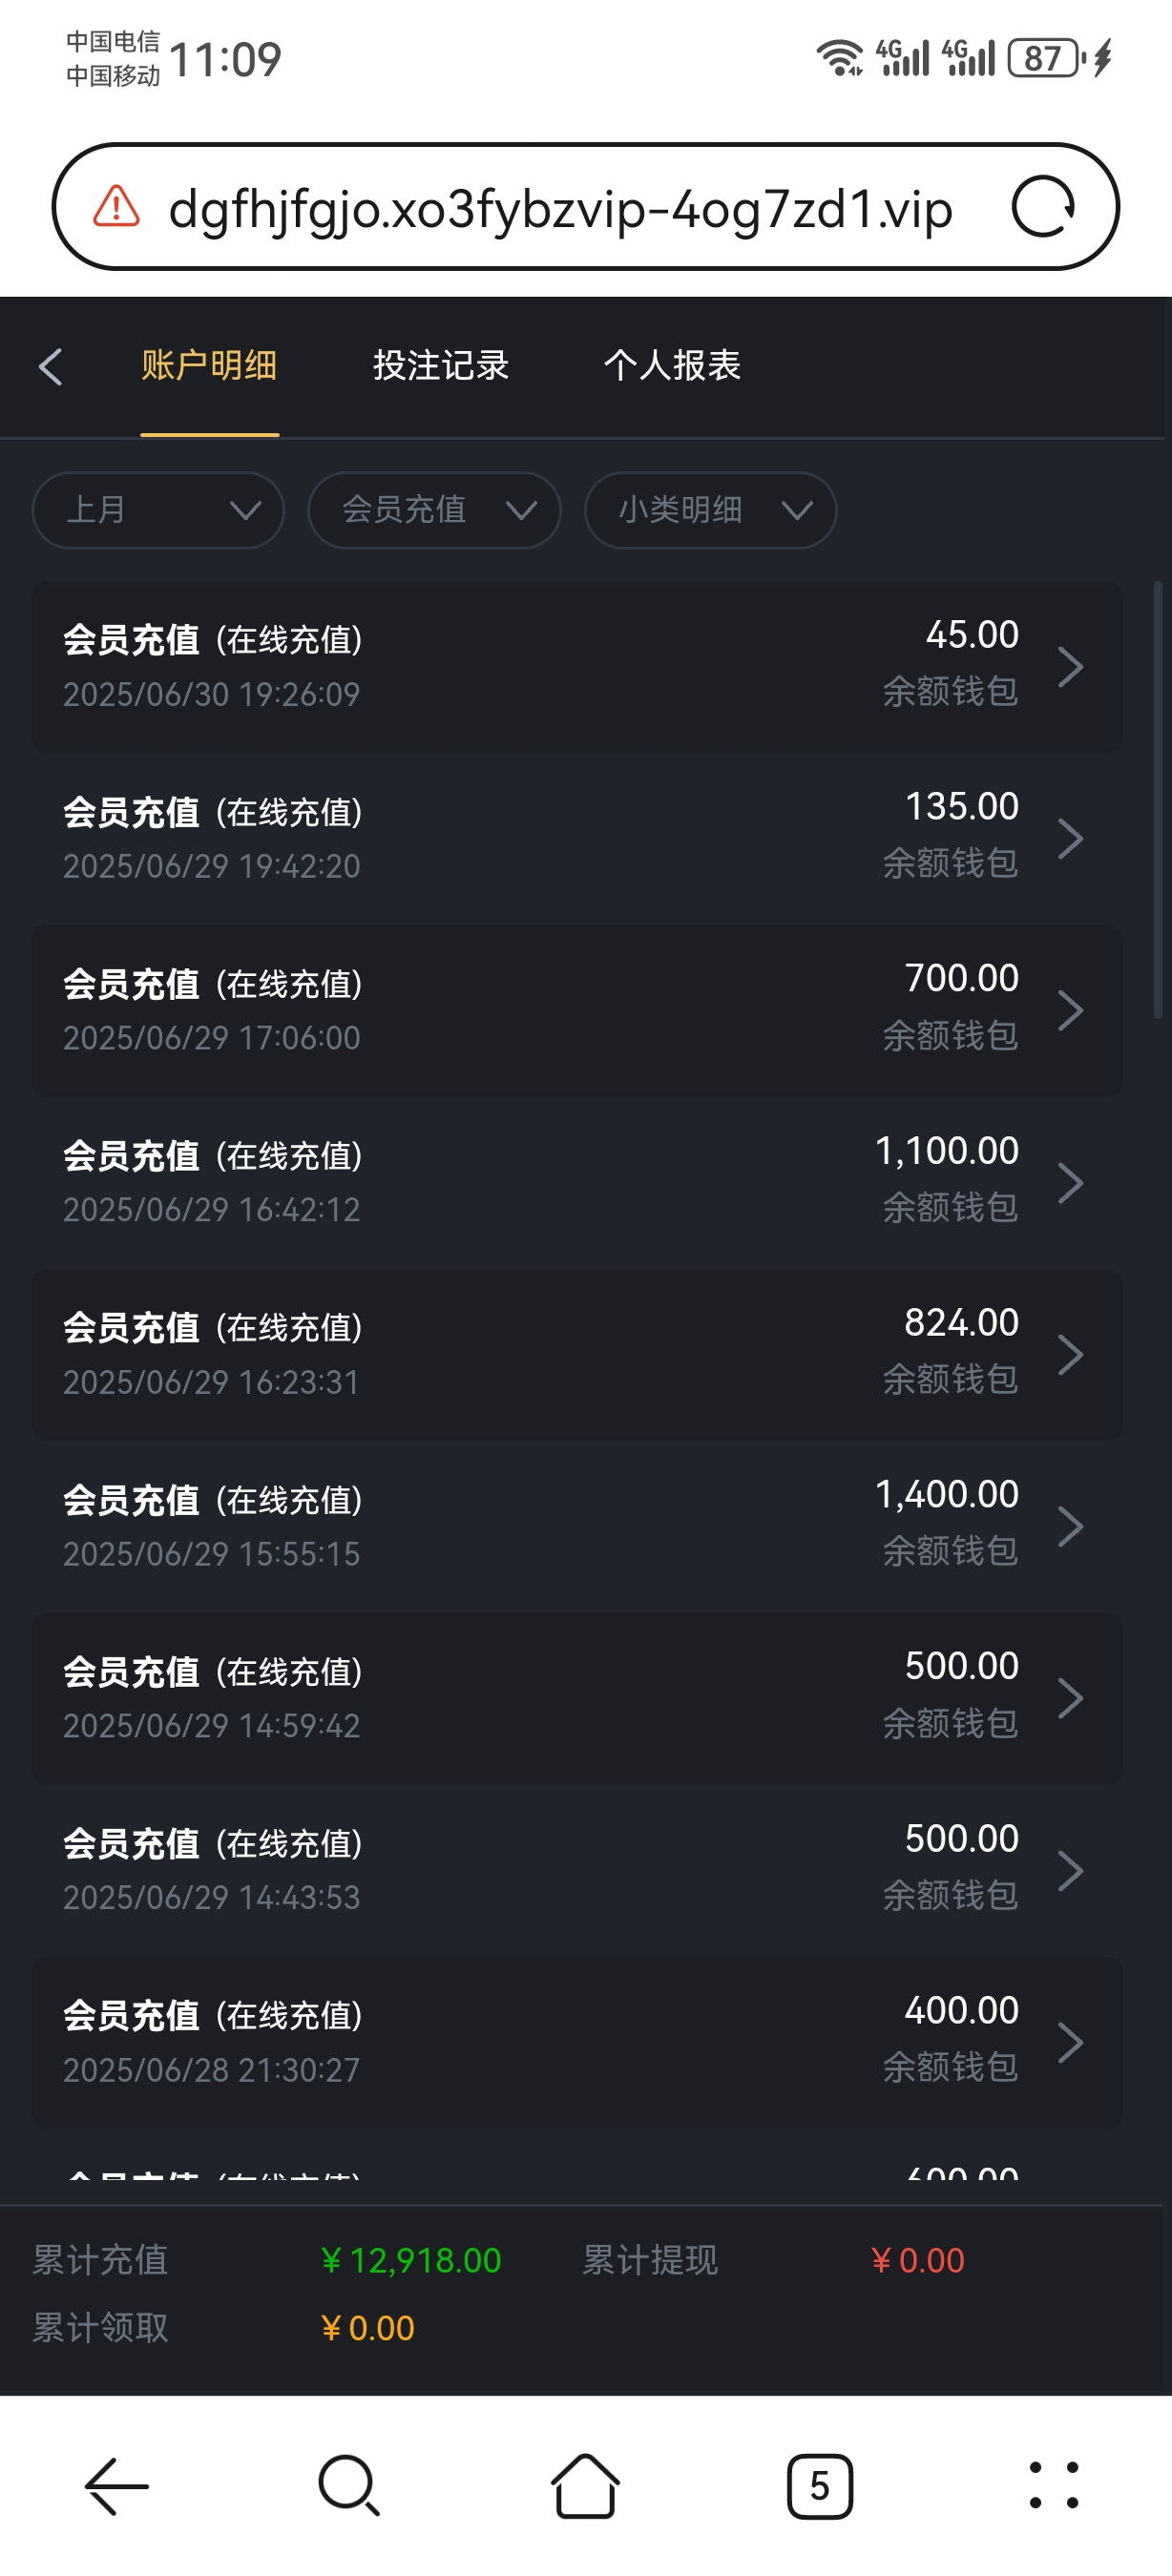Open the browser search icon in bottom bar
1172x2576 pixels.
tap(349, 2486)
